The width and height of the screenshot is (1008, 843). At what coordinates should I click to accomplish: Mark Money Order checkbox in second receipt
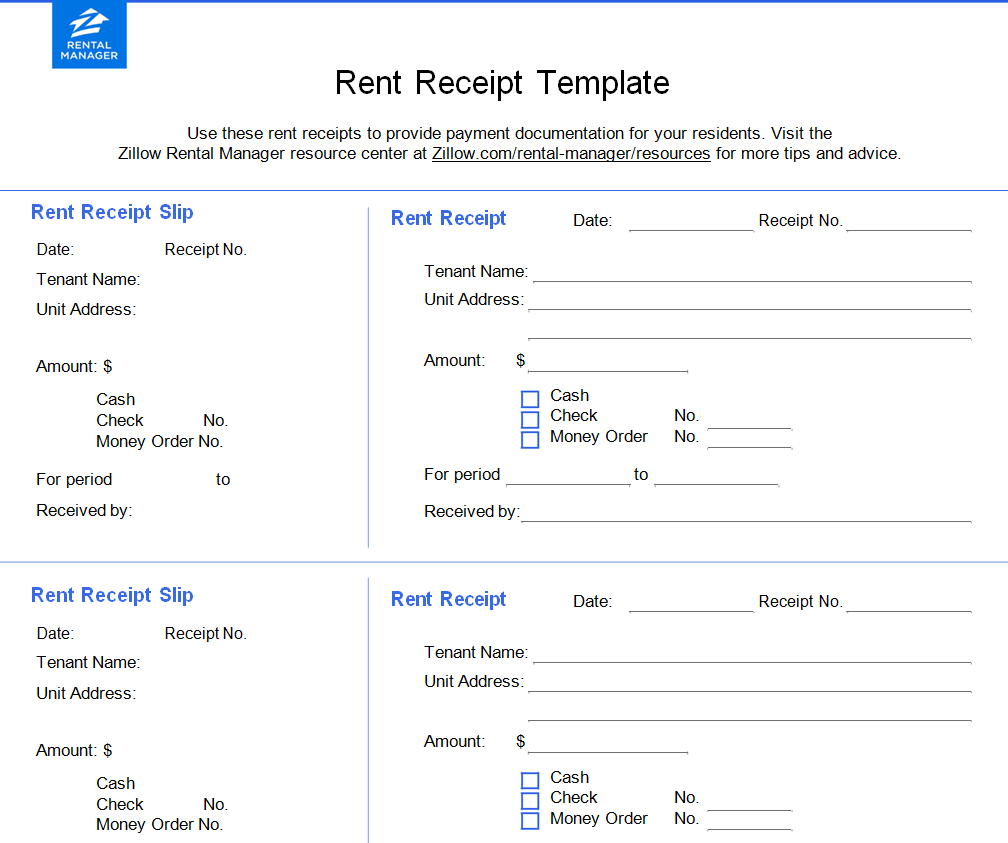coord(530,821)
